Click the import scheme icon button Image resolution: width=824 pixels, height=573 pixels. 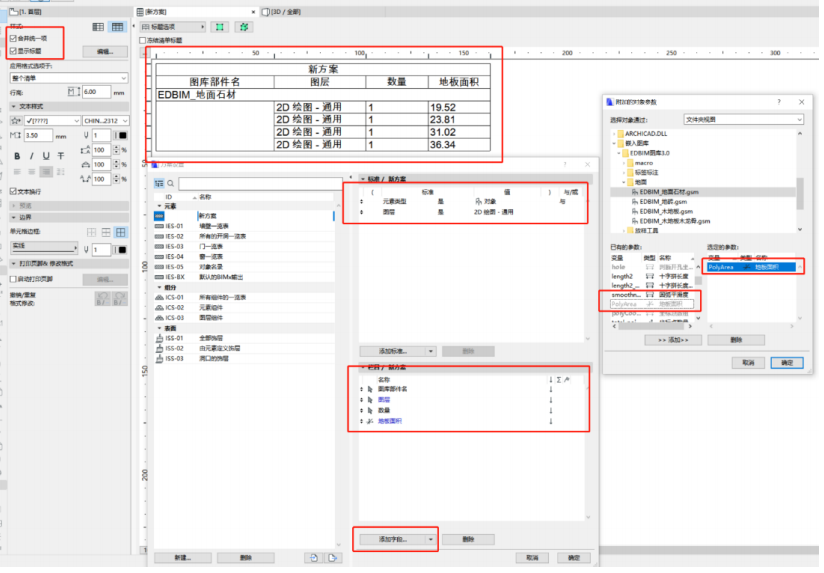(x=314, y=558)
